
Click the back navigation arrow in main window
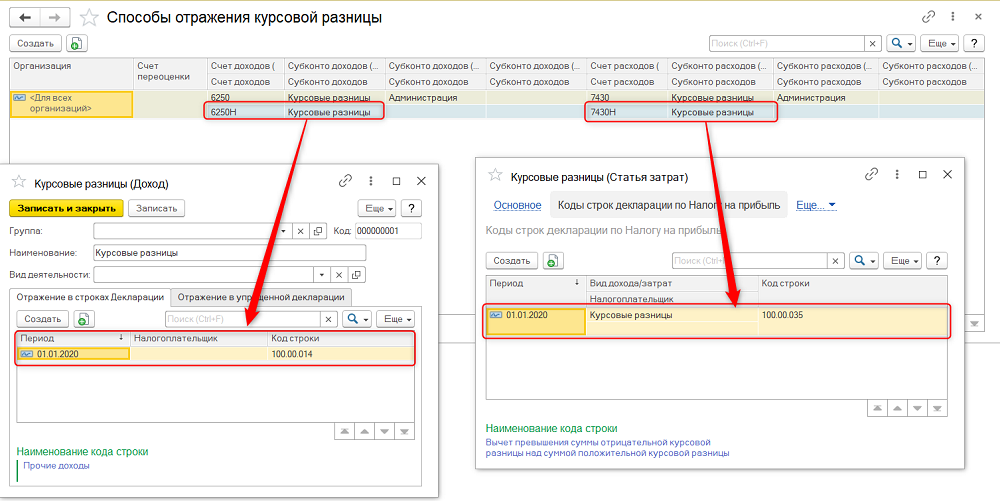[26, 17]
